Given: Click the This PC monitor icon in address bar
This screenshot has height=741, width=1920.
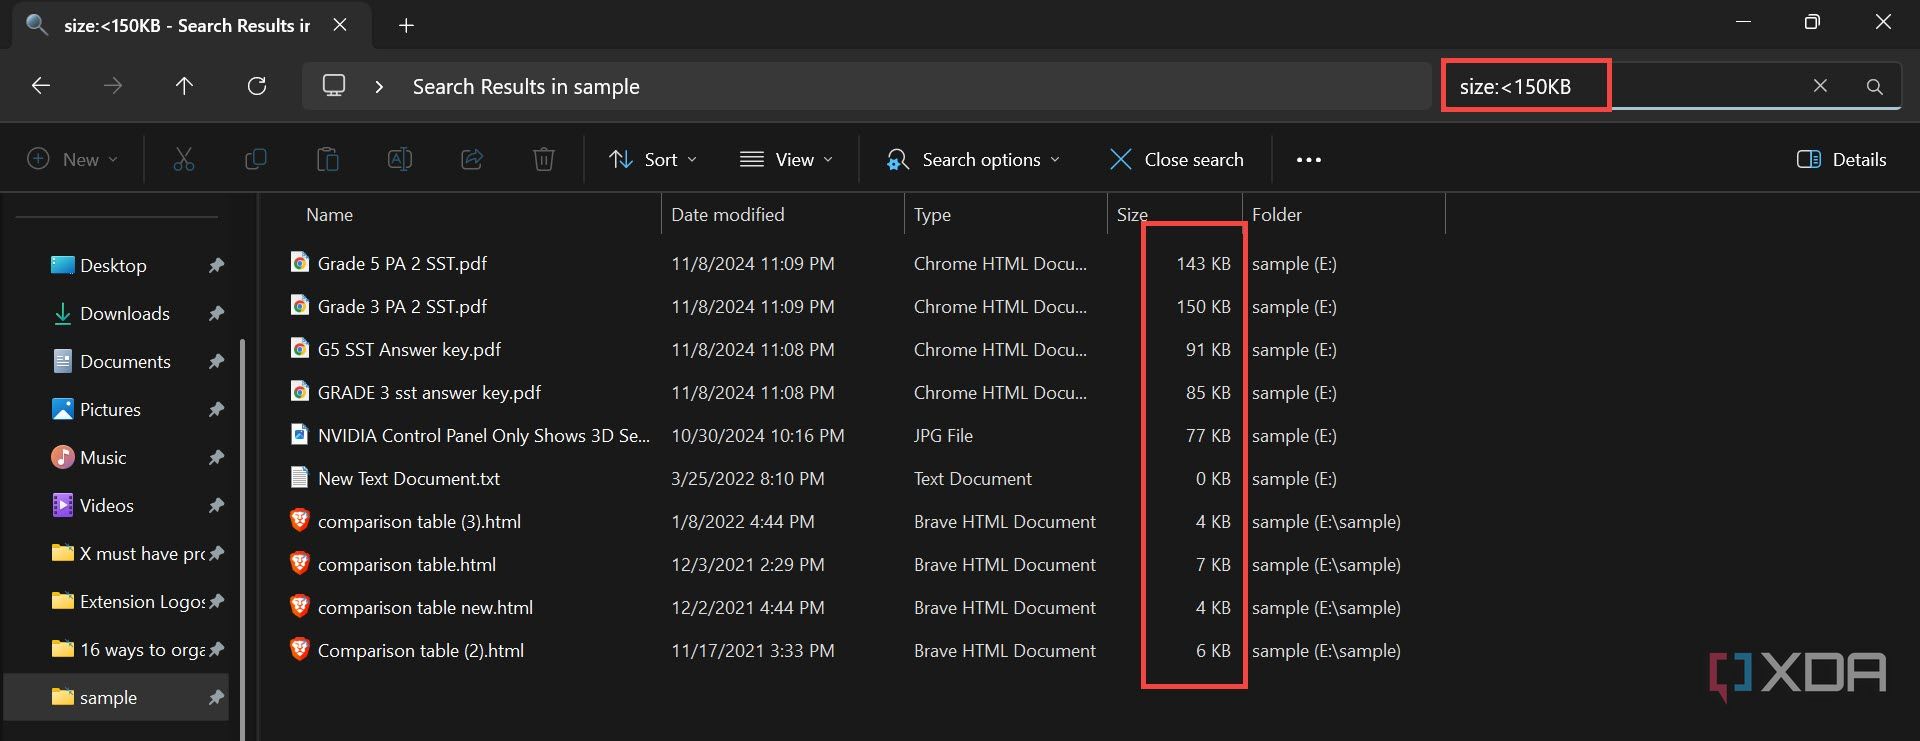Looking at the screenshot, I should tap(334, 86).
